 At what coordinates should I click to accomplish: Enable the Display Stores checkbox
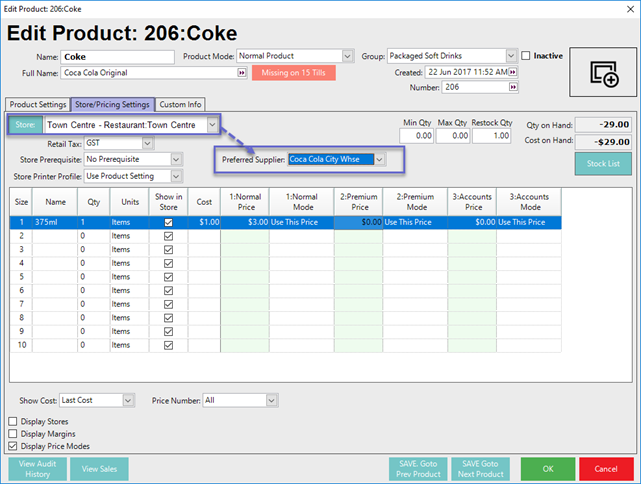13,421
